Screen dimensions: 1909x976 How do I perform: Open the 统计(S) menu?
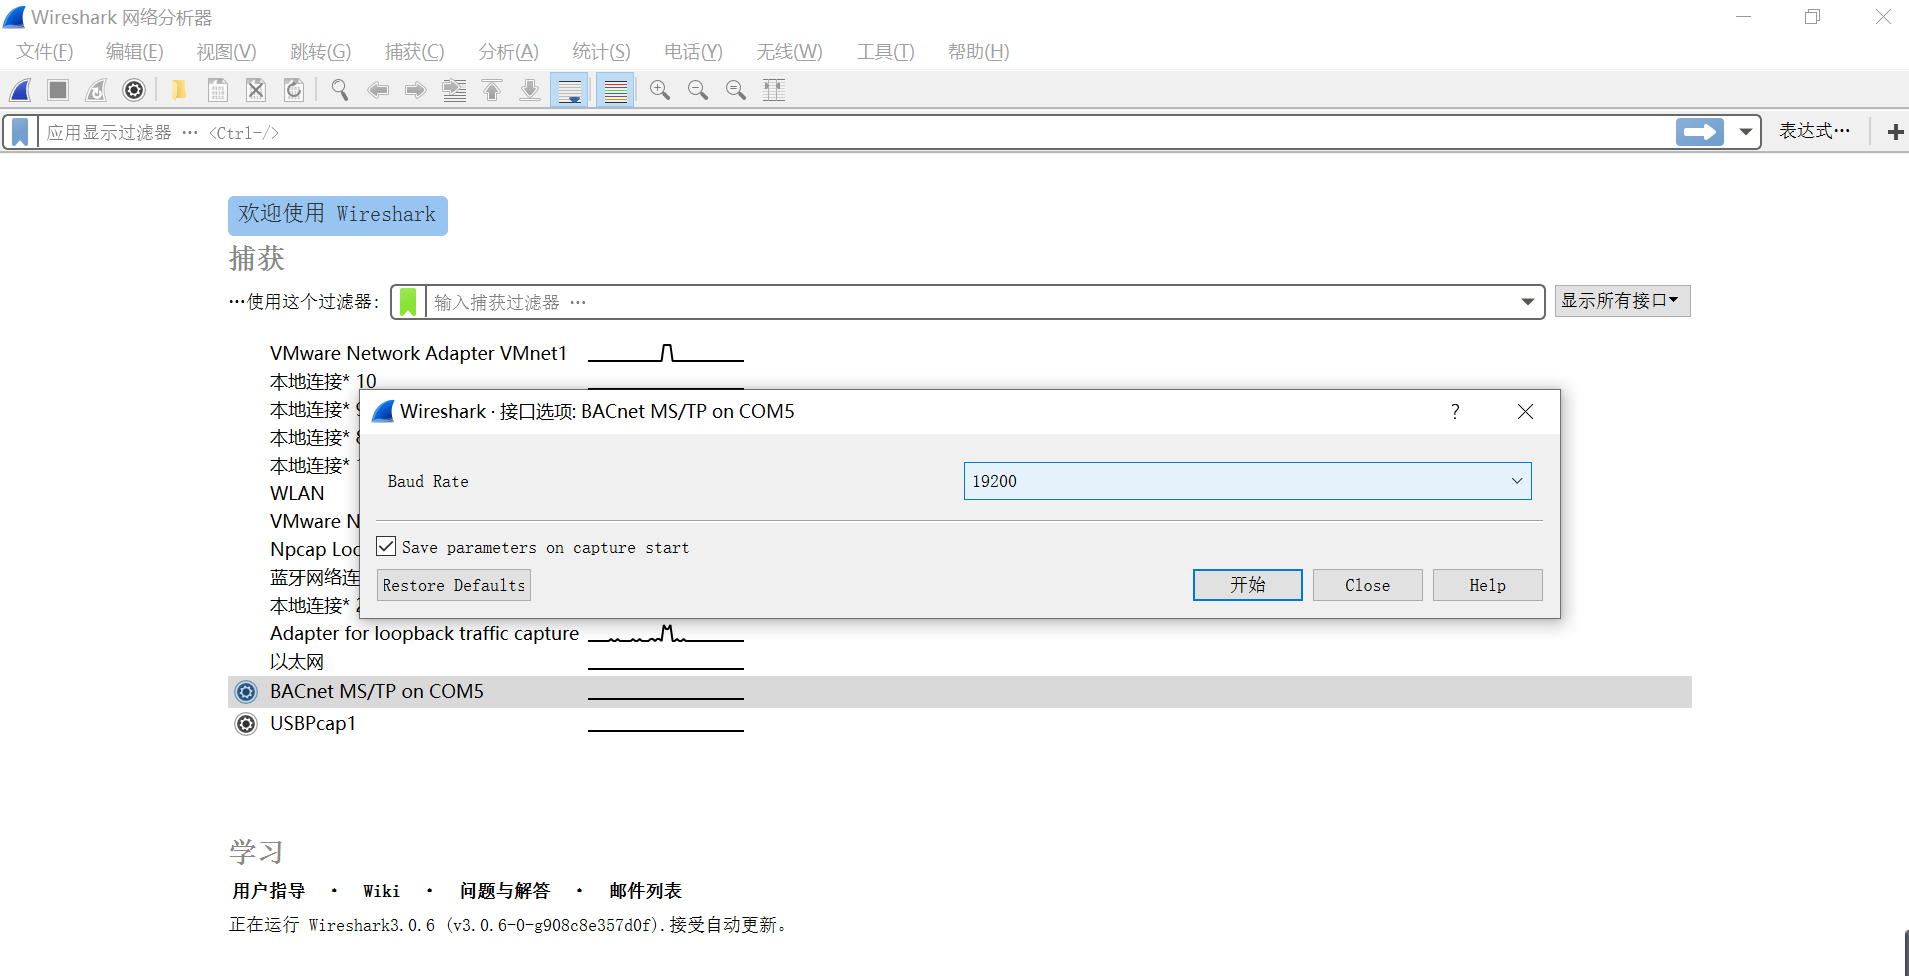(602, 52)
